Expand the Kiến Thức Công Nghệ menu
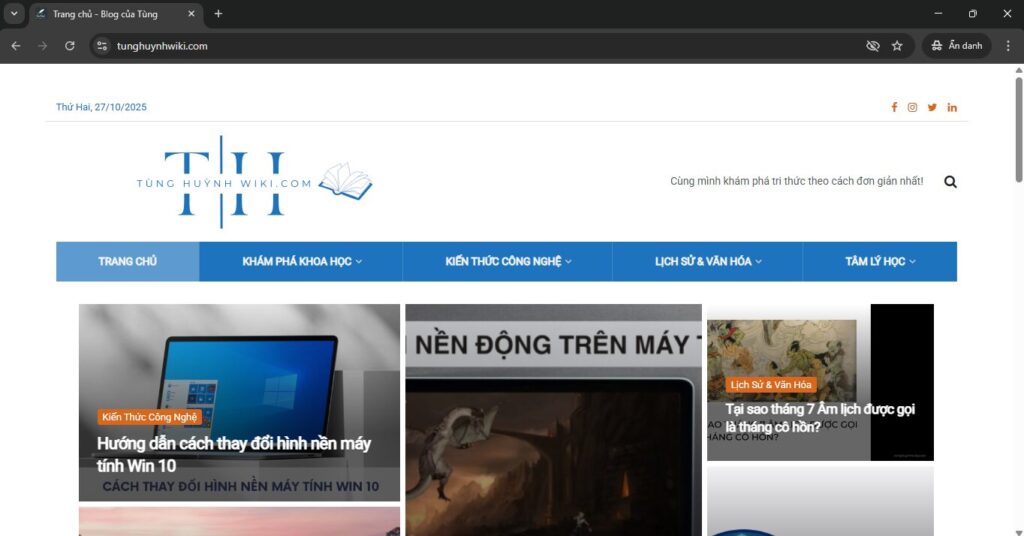This screenshot has width=1024, height=536. (x=508, y=262)
